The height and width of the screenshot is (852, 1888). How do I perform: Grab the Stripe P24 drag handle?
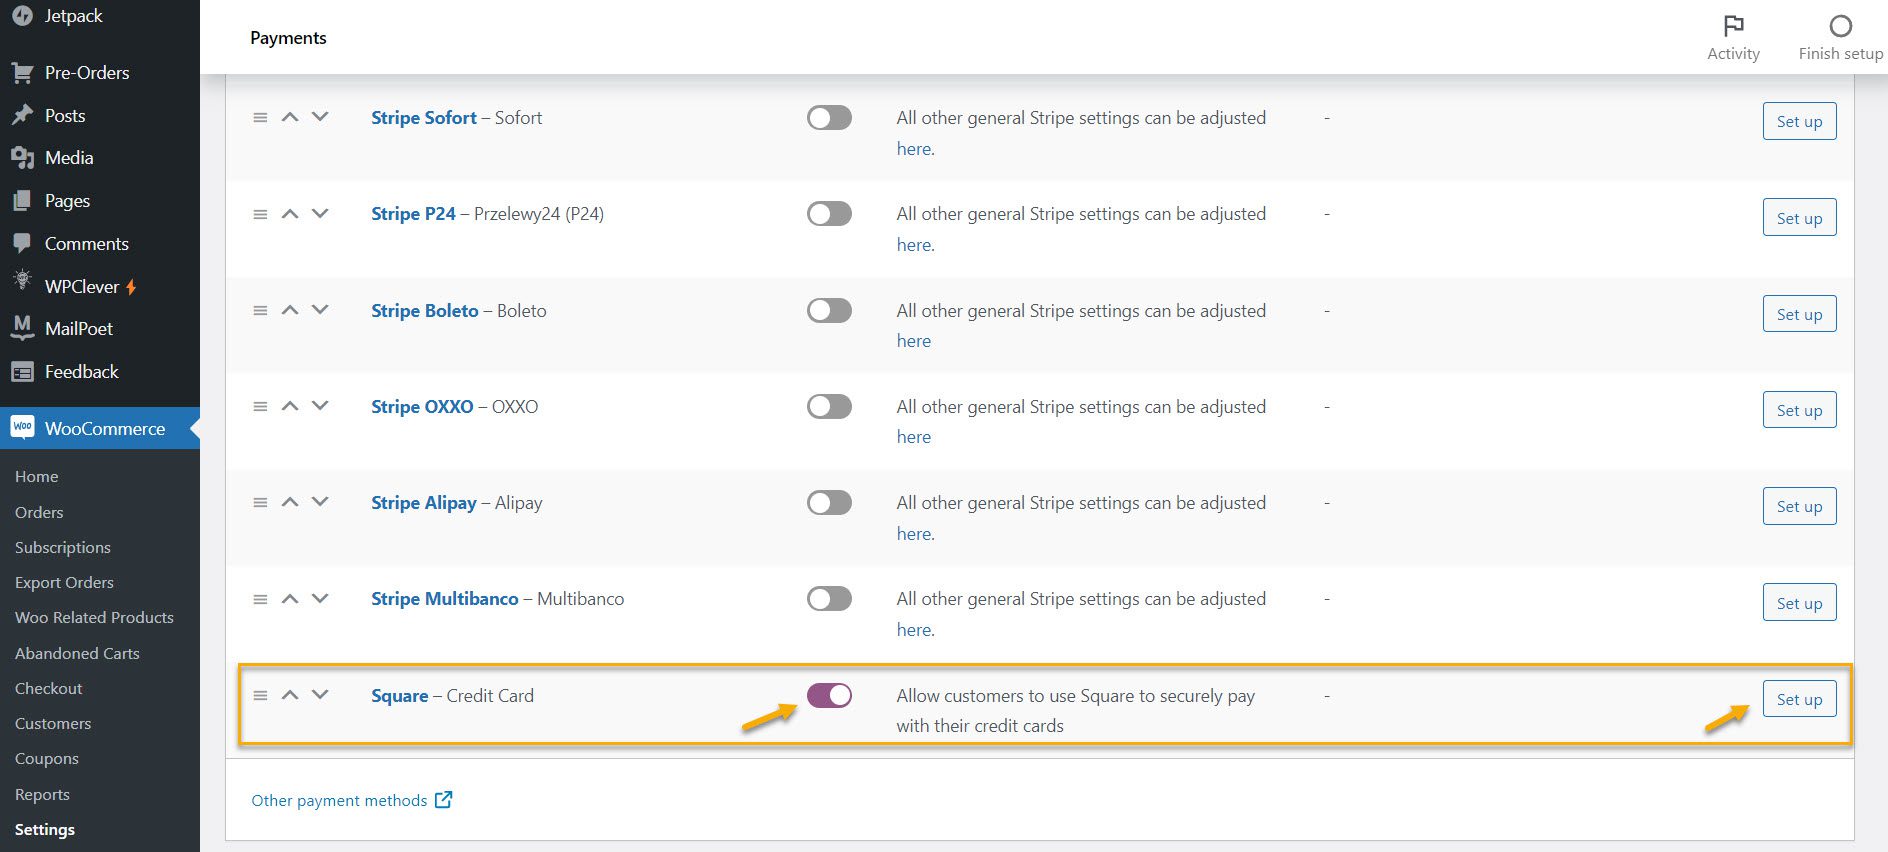(260, 214)
